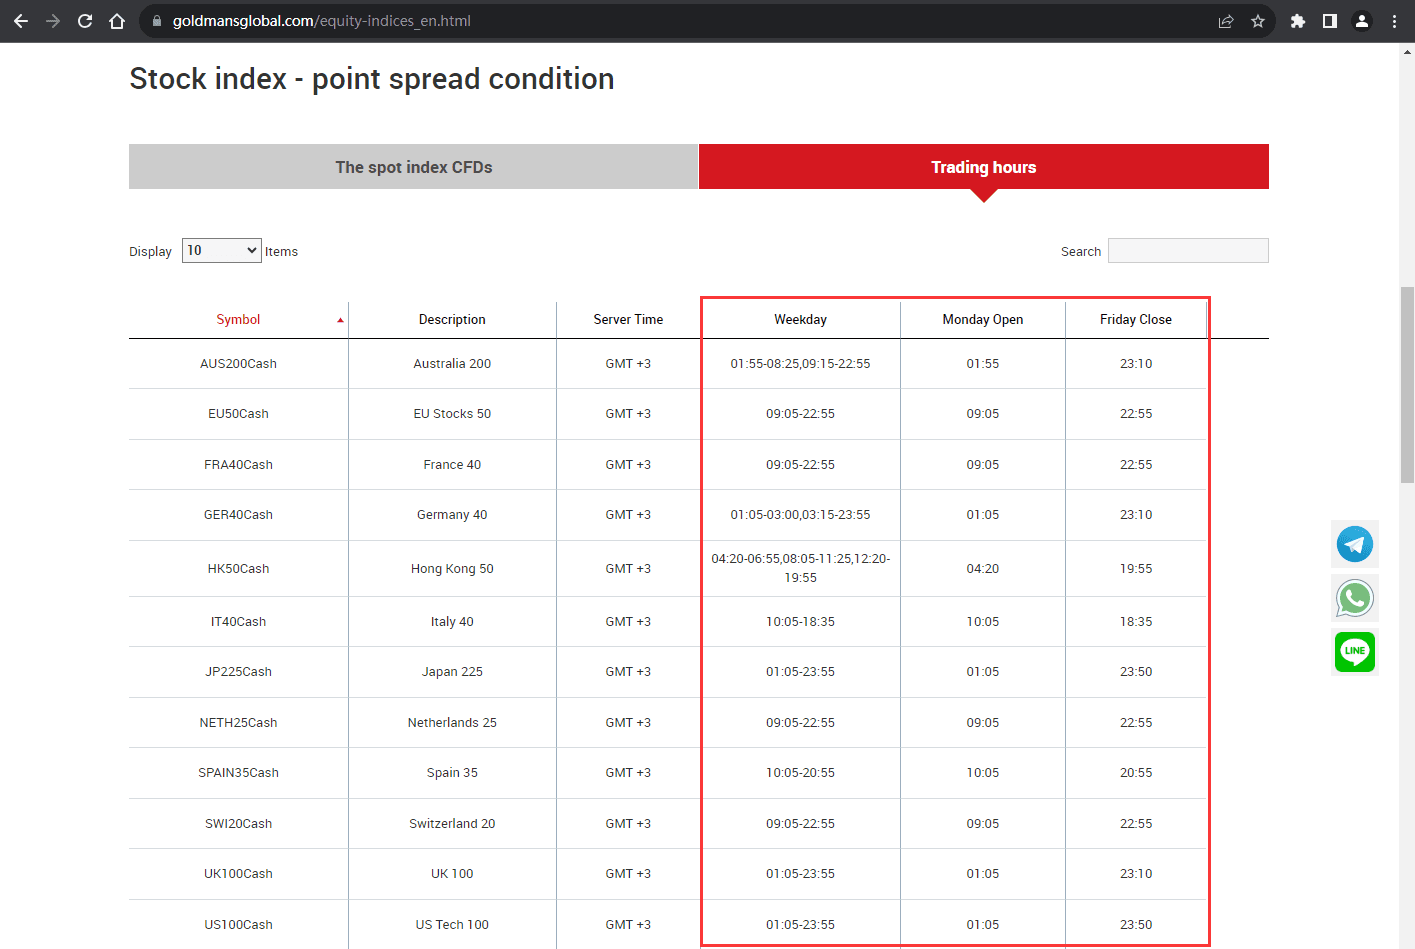Open the WhatsApp chat icon

pos(1355,598)
